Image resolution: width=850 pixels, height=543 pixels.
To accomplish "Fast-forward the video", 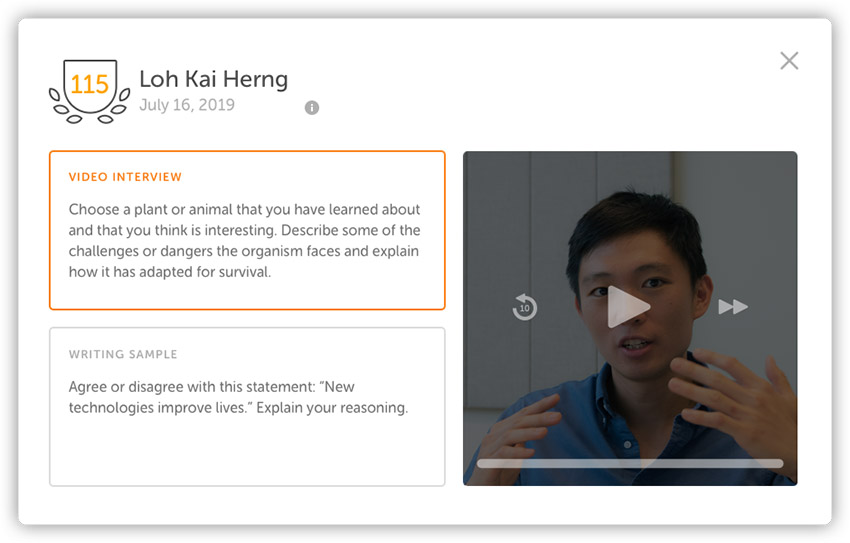I will pyautogui.click(x=733, y=307).
